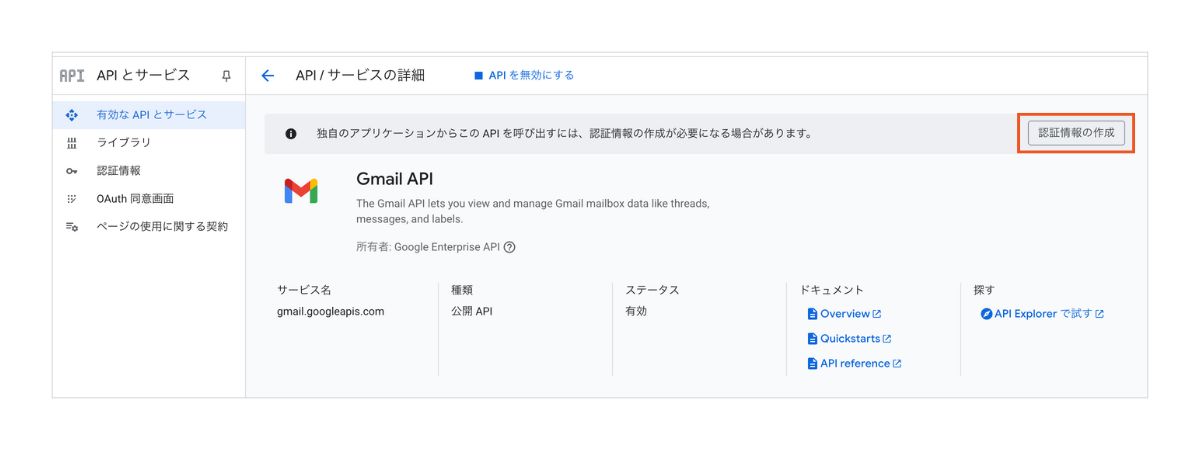Click the help icon next to Google Enterprise API
Screen dimensions: 1200x450
(510, 248)
